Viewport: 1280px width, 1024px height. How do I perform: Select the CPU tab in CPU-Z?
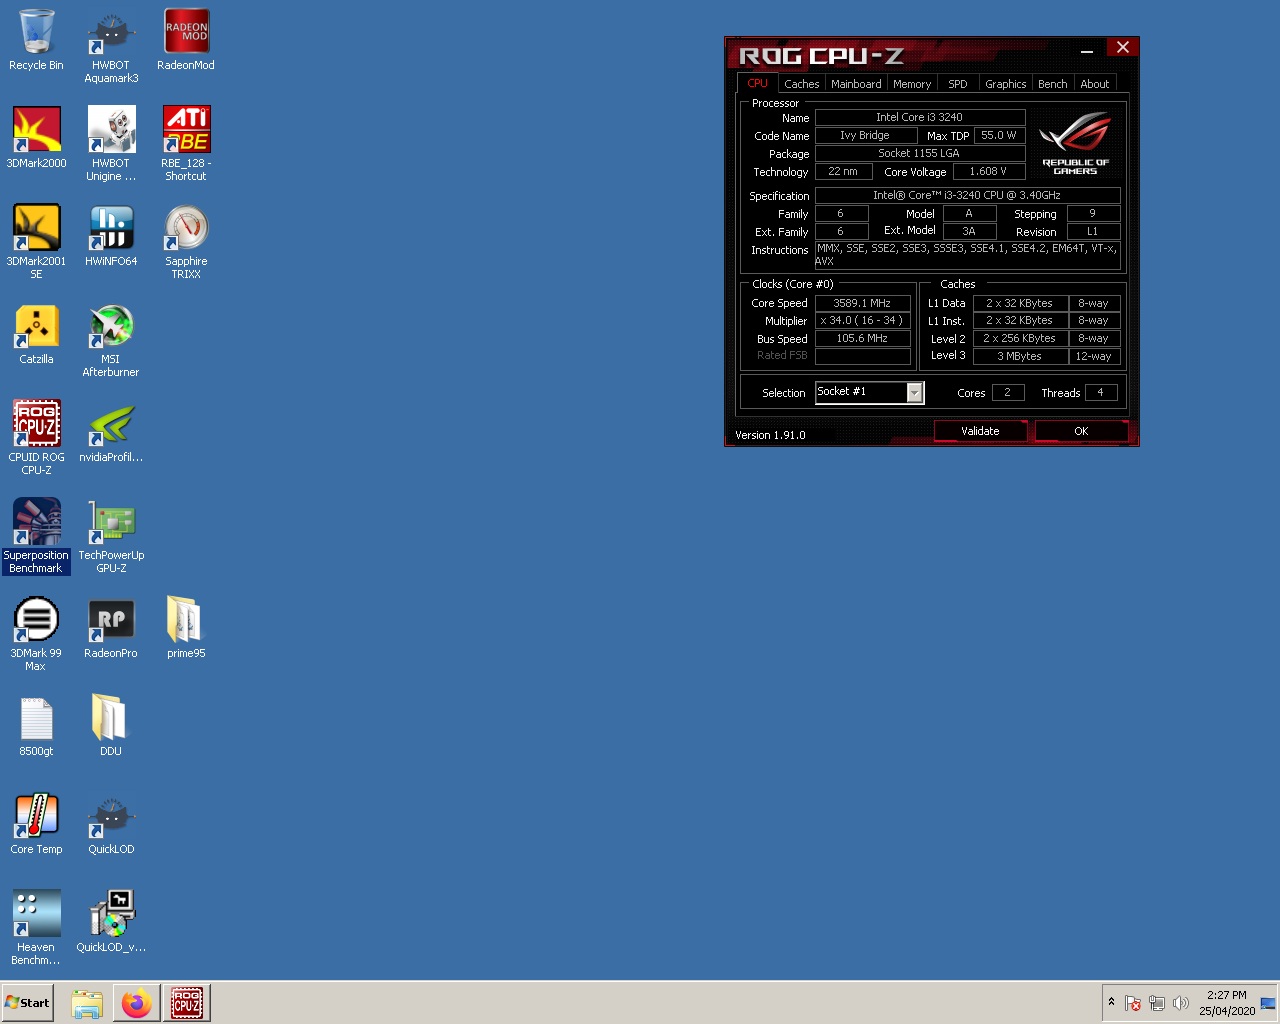pos(757,83)
